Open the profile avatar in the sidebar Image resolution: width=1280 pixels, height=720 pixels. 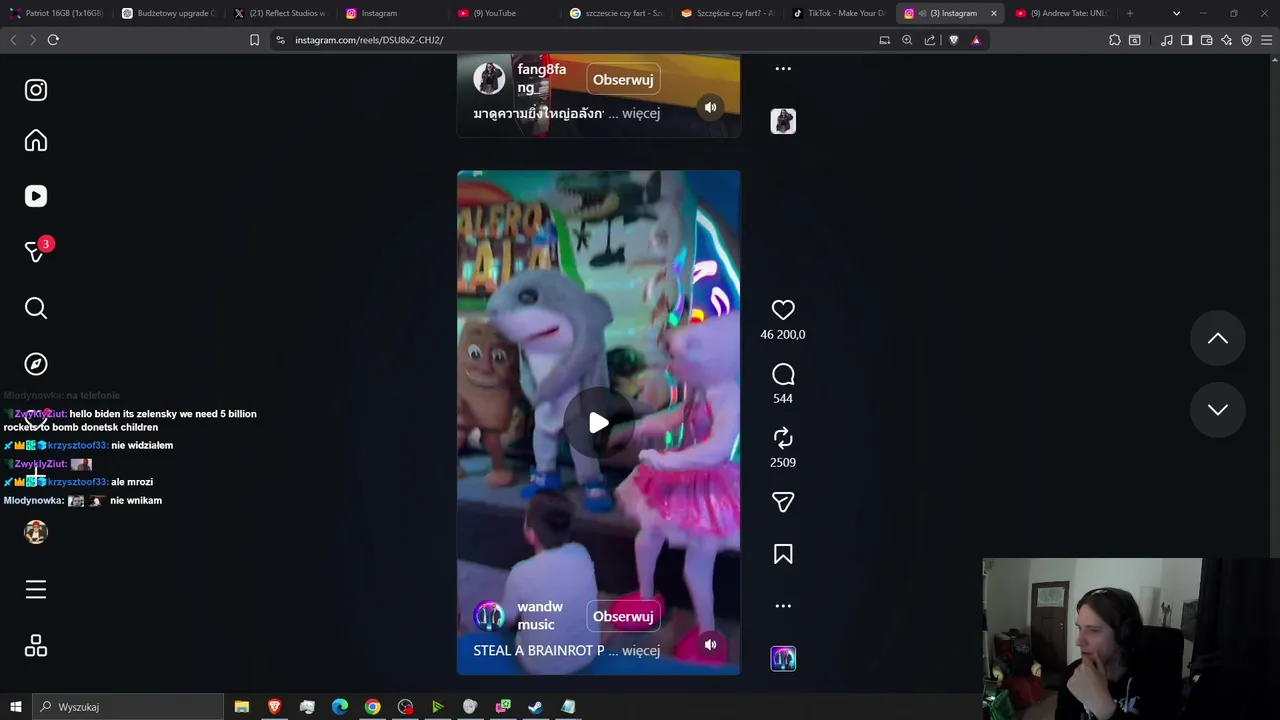pos(36,532)
